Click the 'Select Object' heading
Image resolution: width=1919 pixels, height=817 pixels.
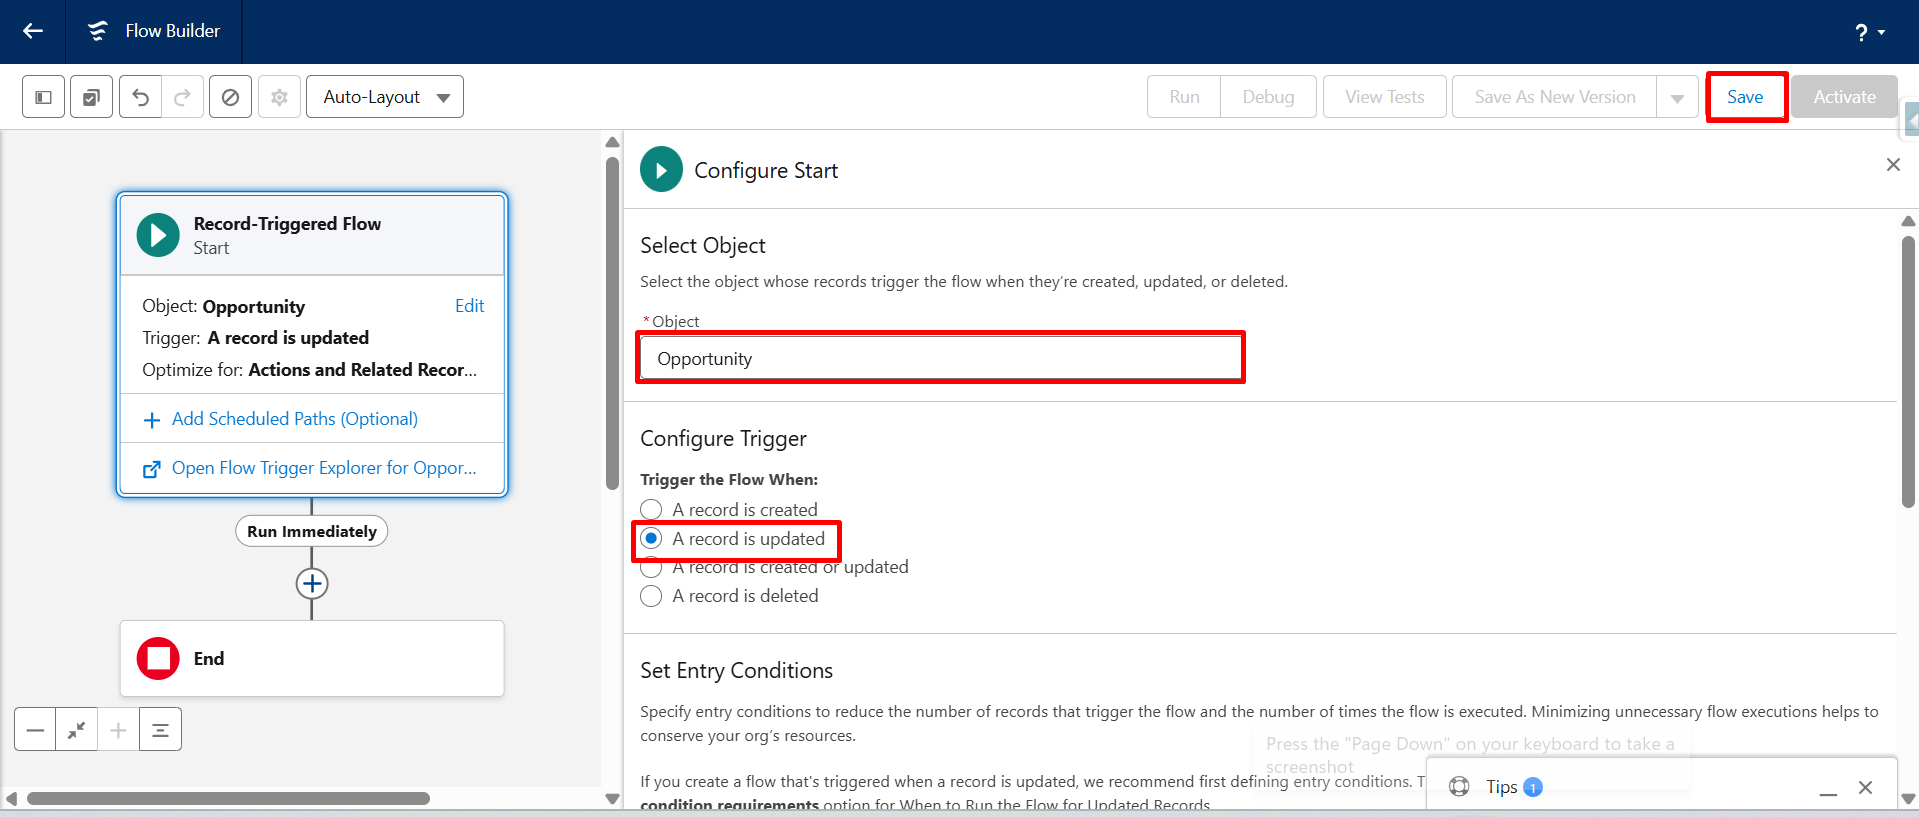point(703,246)
